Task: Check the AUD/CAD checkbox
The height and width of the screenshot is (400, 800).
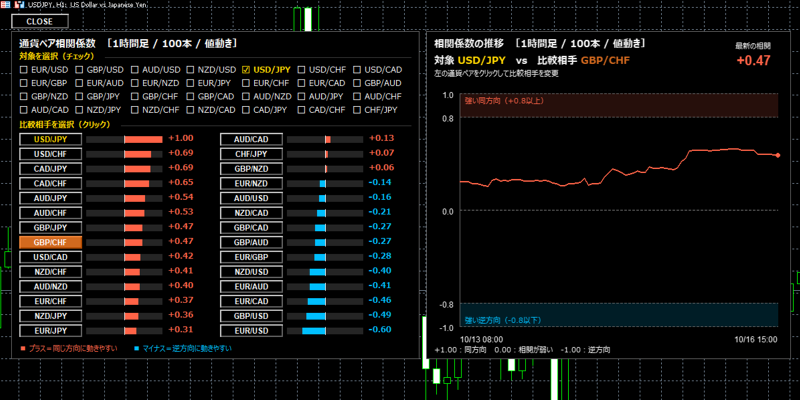Action: click(23, 110)
